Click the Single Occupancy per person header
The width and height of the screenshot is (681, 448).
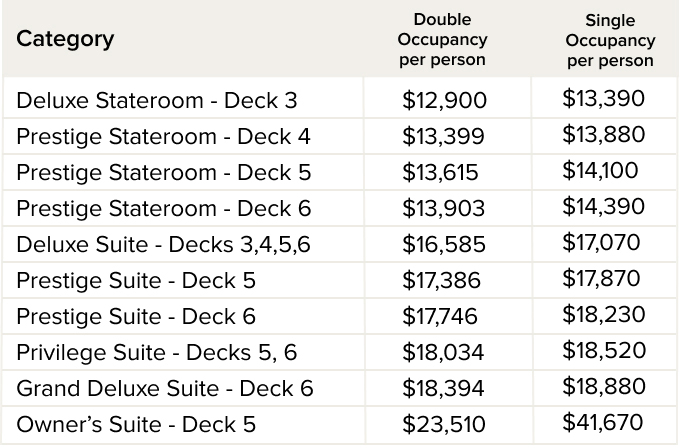point(610,41)
